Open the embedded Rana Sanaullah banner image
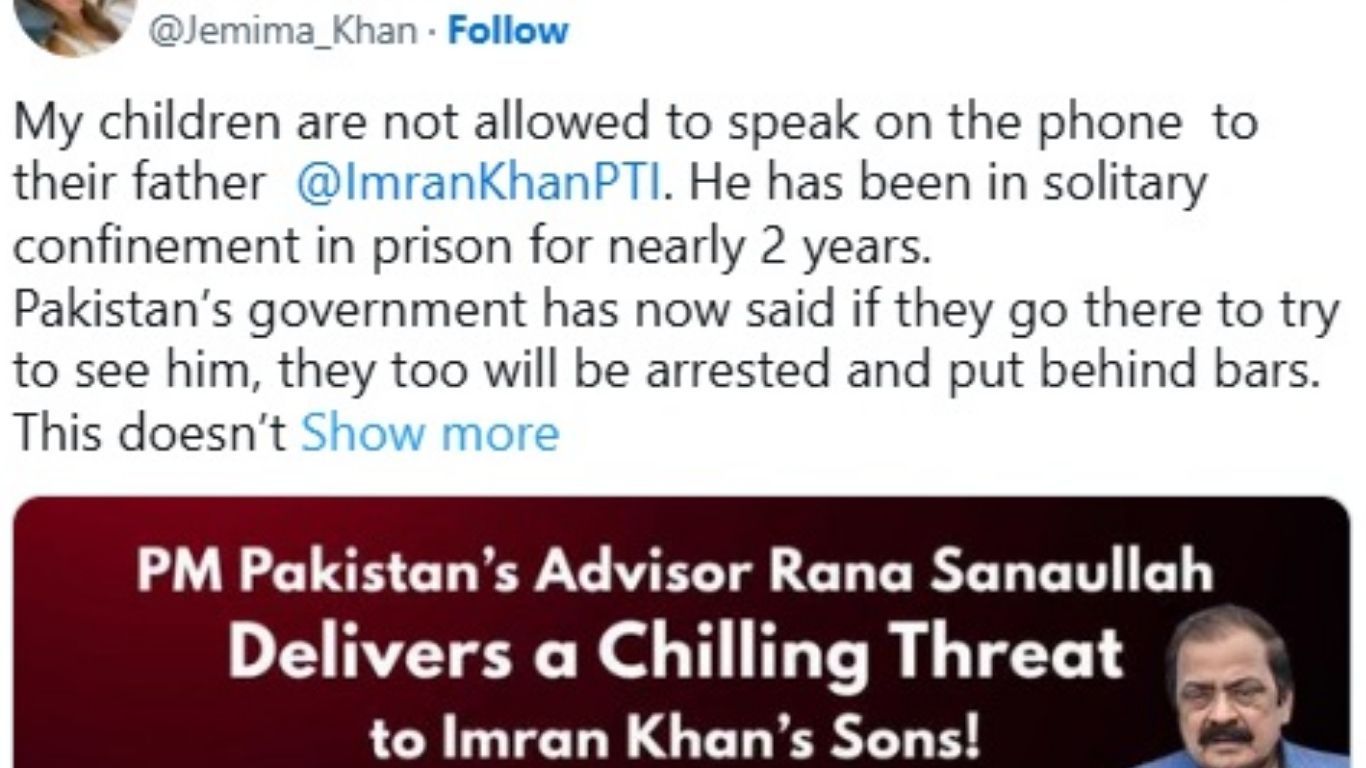 (x=683, y=632)
